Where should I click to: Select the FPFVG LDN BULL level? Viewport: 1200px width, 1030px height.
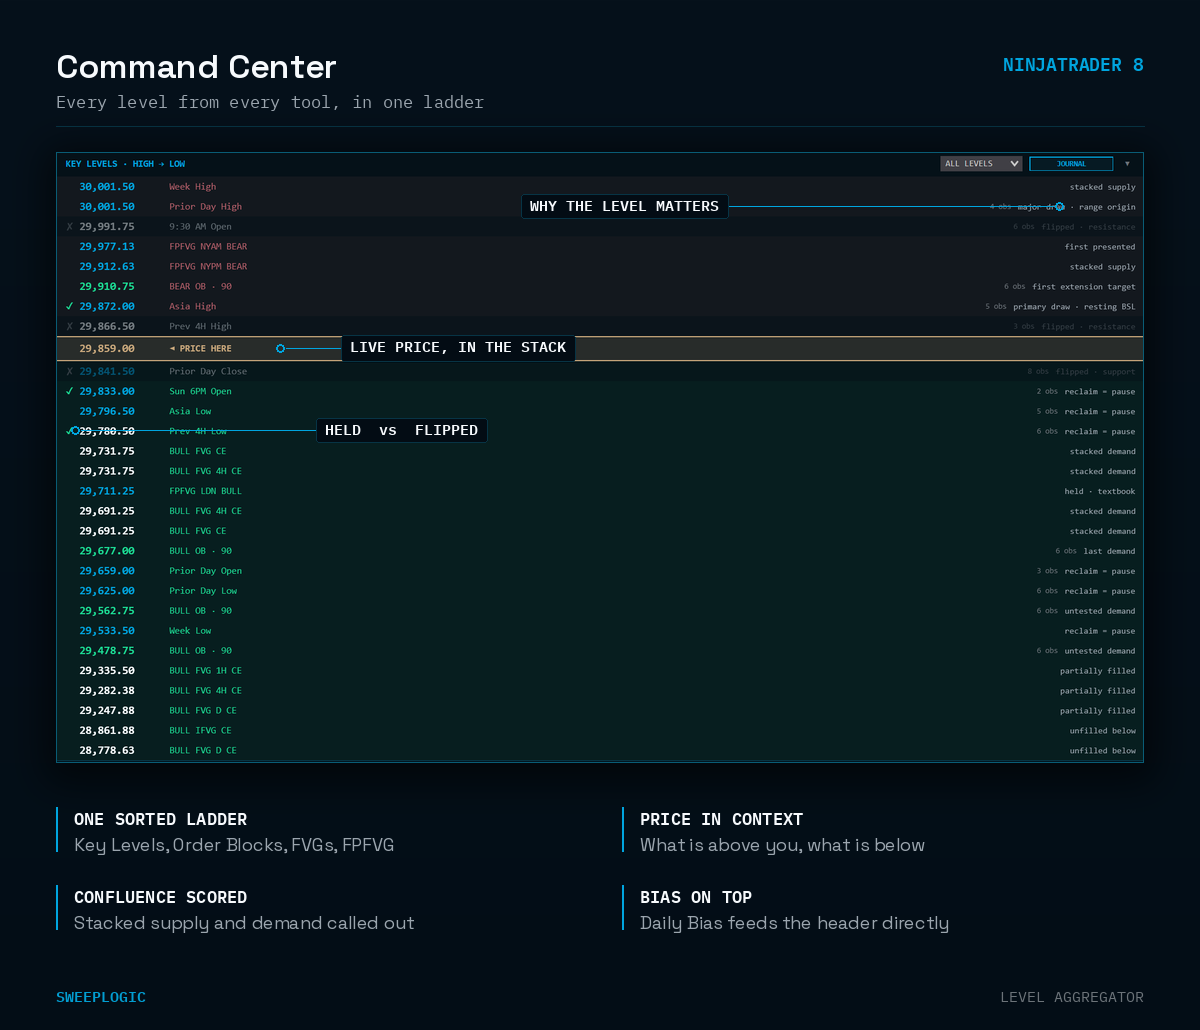pos(205,491)
